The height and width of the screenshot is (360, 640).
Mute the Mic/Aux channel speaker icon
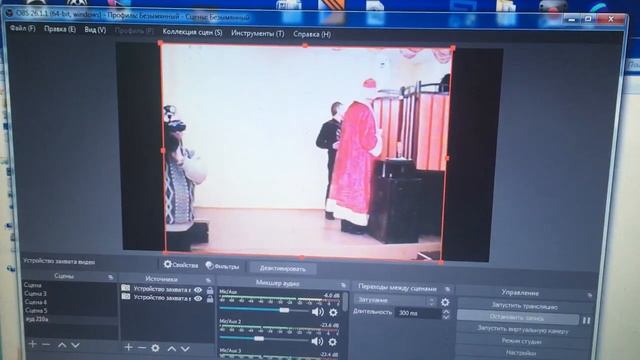point(317,312)
